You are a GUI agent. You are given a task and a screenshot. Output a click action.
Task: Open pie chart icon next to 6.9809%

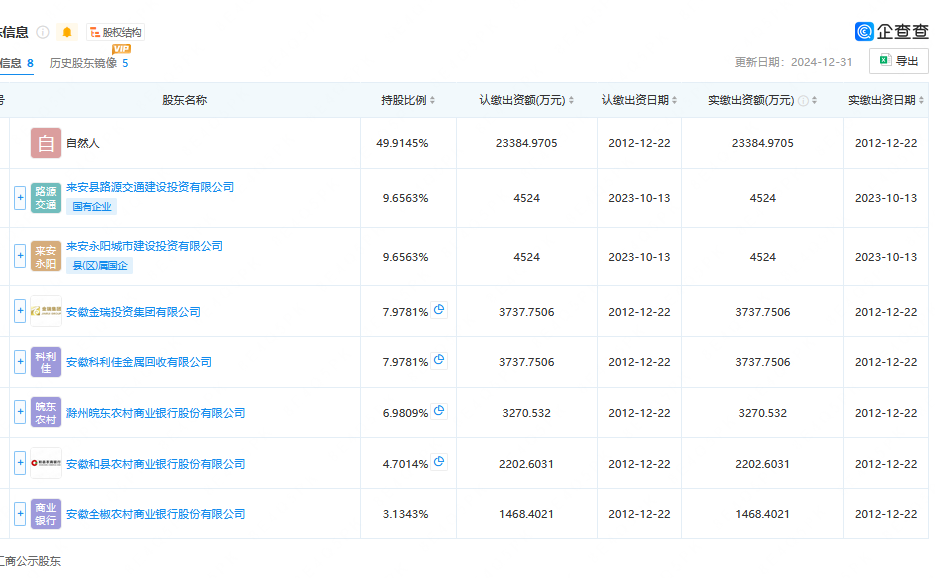[438, 411]
